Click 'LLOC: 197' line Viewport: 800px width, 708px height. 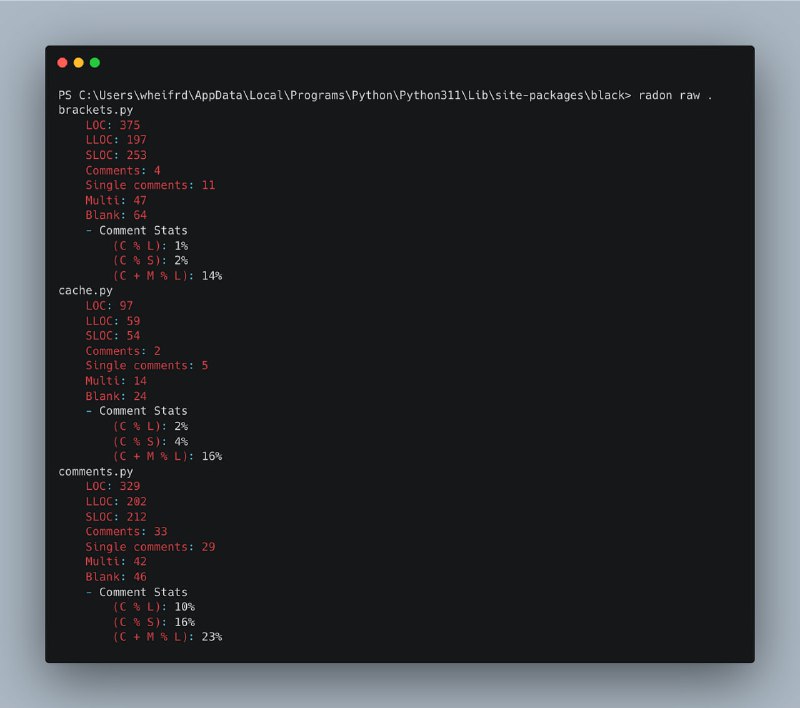[116, 140]
